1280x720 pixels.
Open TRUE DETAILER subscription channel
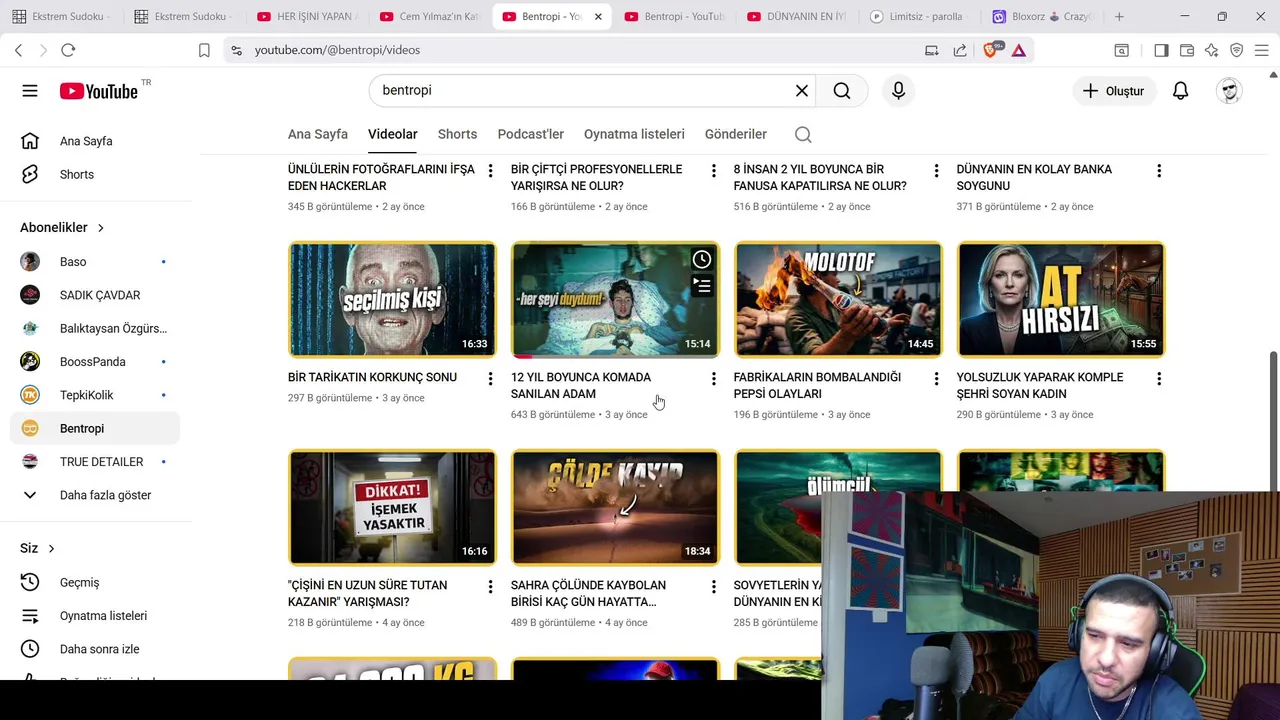point(95,462)
